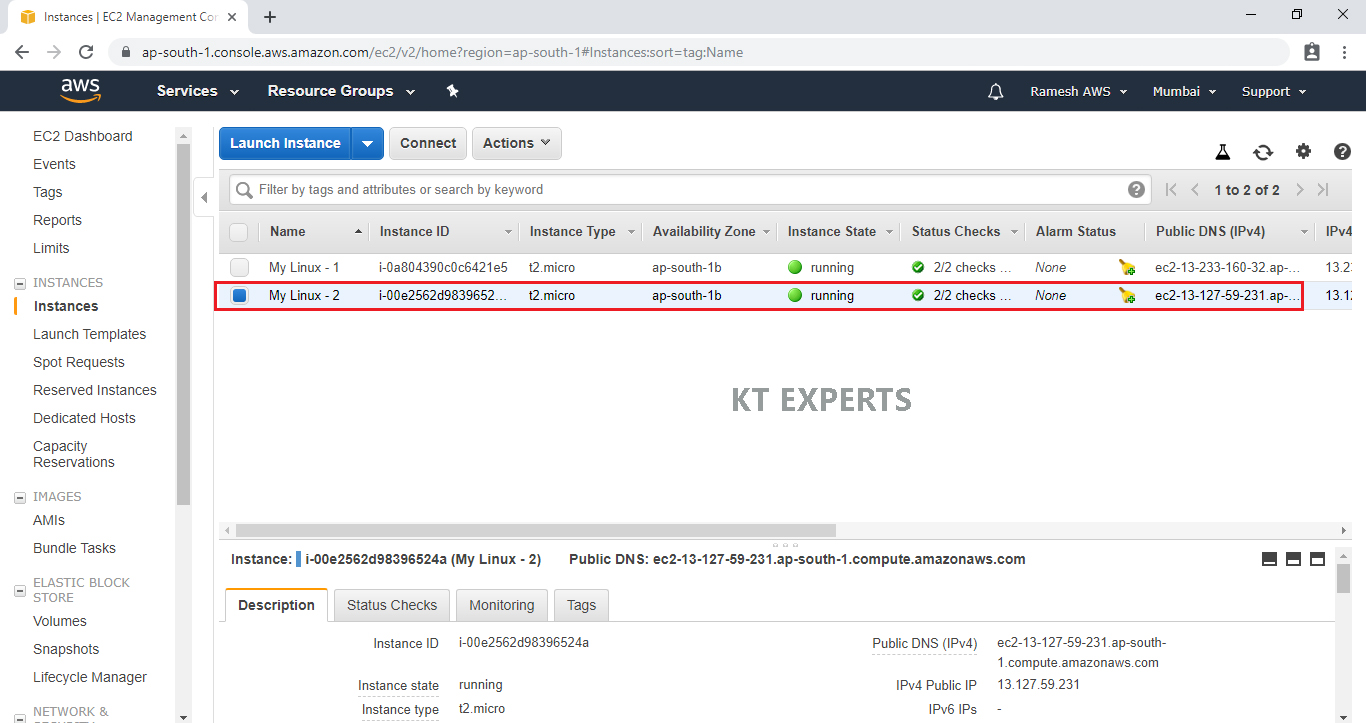The image size is (1366, 723).
Task: Check the My Linux - 1 row checkbox
Action: [x=239, y=267]
